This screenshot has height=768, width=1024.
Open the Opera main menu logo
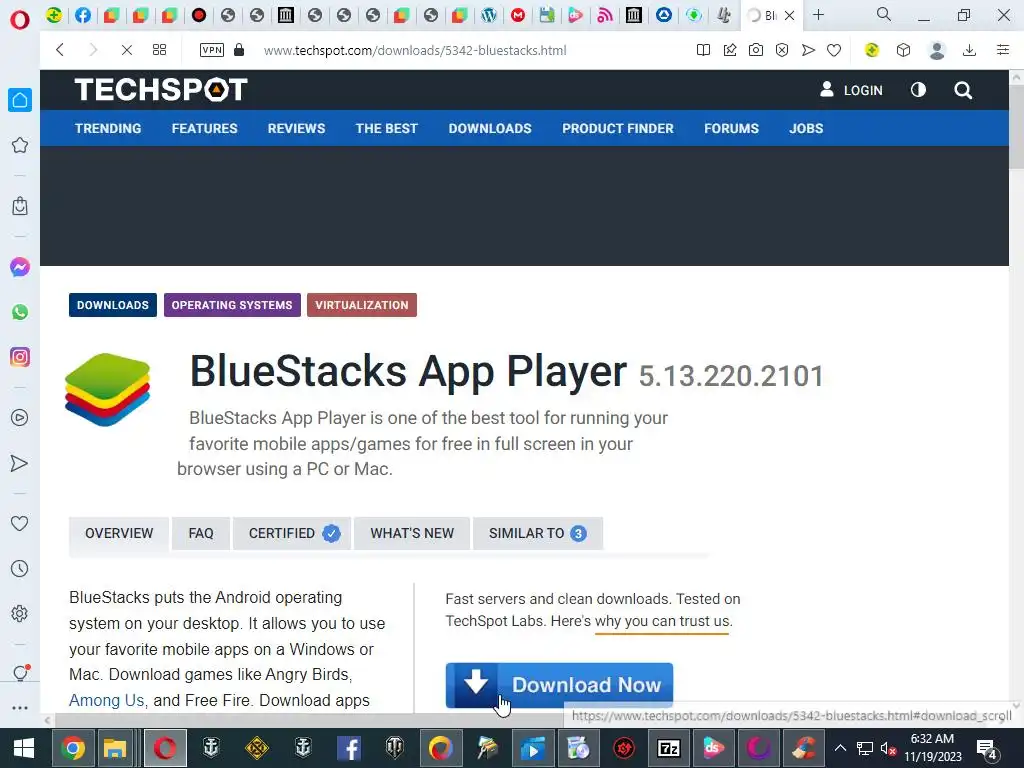(x=20, y=20)
